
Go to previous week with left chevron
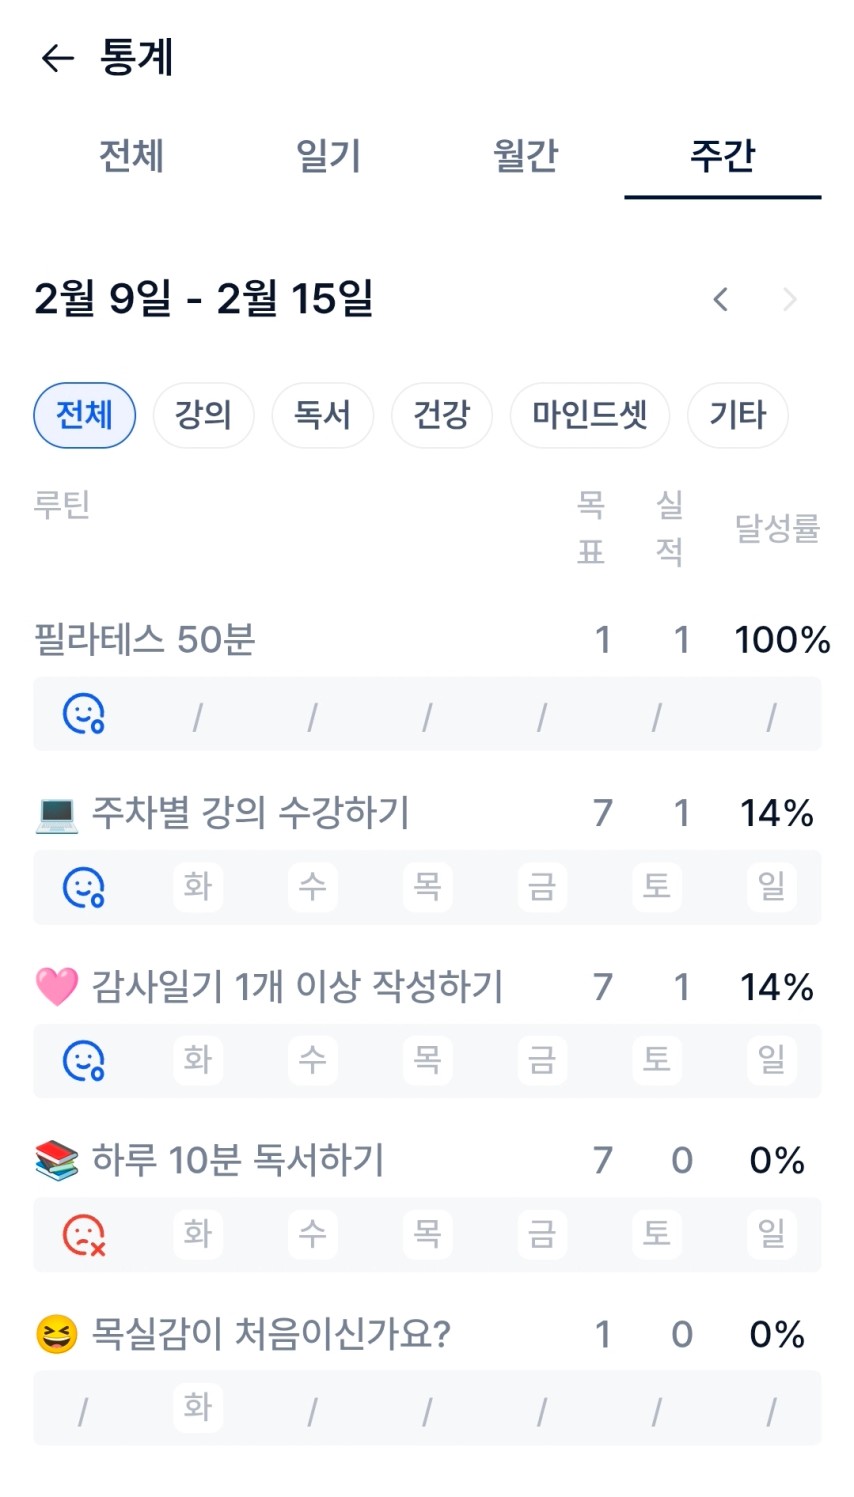(x=720, y=299)
